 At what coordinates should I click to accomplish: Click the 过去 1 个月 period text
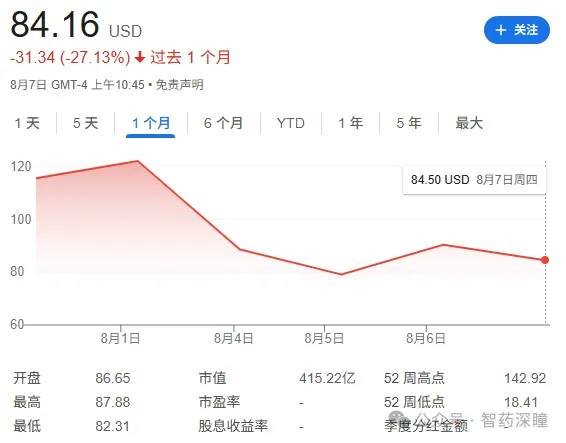pyautogui.click(x=190, y=57)
